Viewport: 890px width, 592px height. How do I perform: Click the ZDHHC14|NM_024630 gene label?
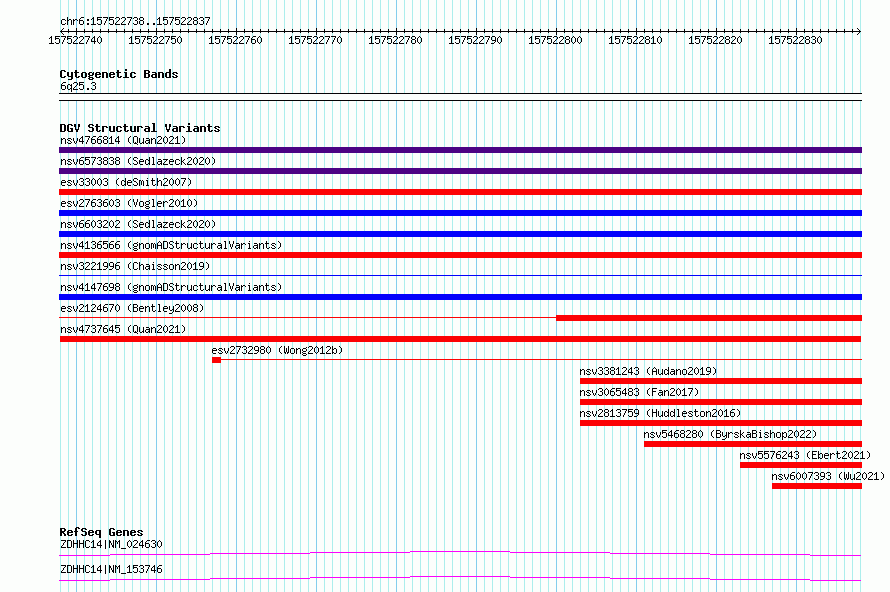[111, 544]
